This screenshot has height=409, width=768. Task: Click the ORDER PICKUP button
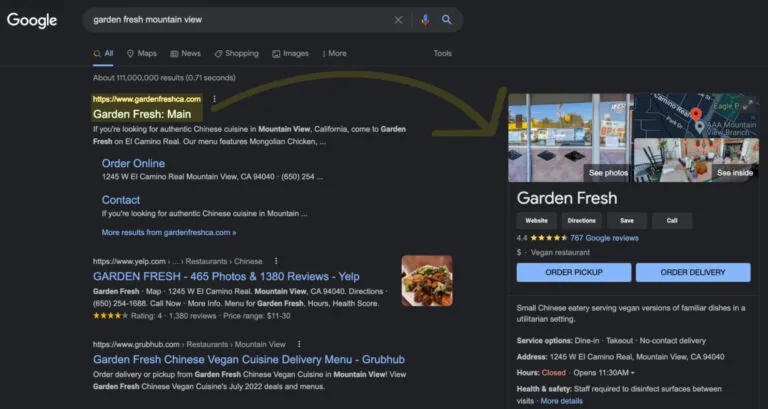click(x=574, y=272)
